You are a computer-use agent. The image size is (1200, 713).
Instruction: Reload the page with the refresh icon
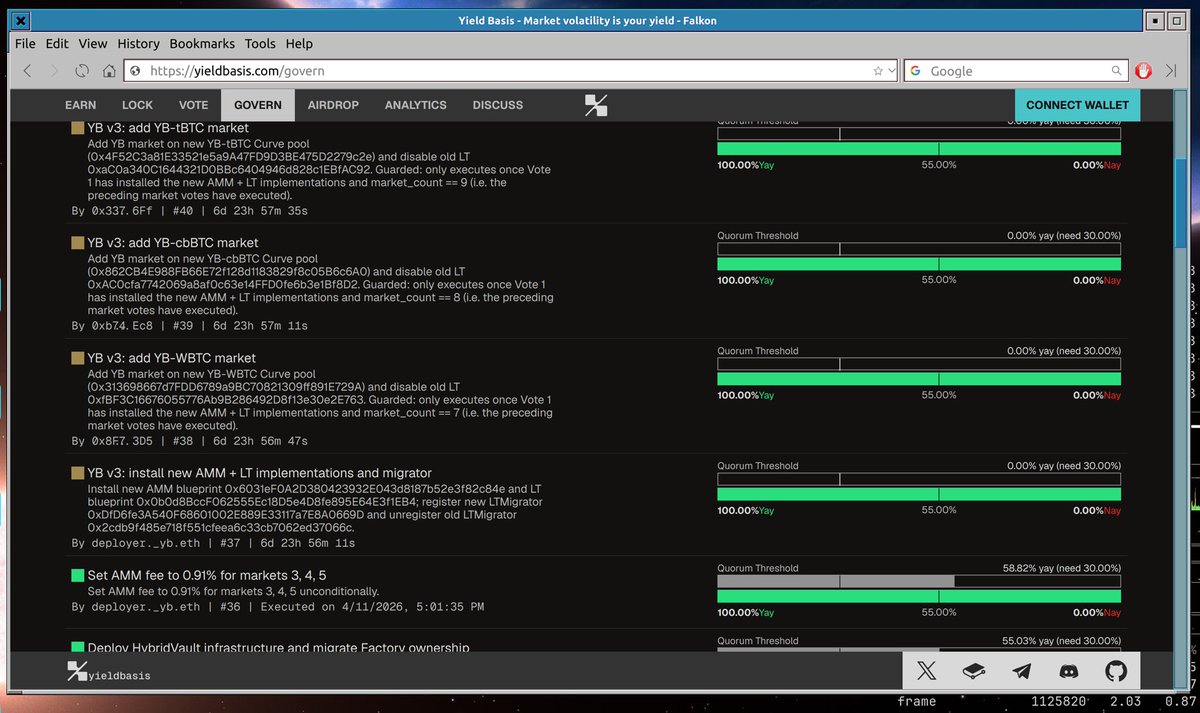[81, 71]
